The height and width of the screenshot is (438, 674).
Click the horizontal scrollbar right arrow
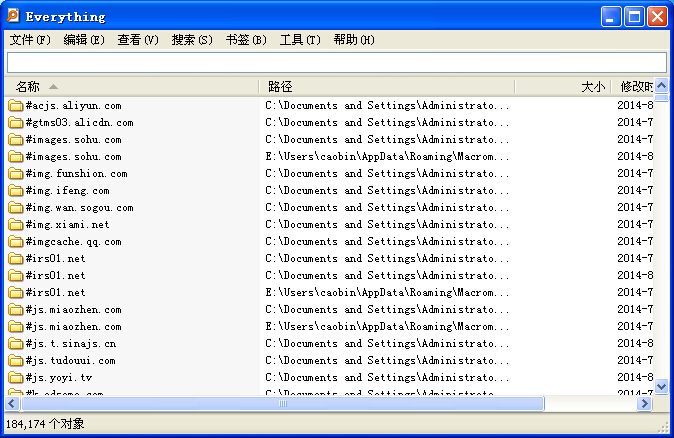pos(644,404)
